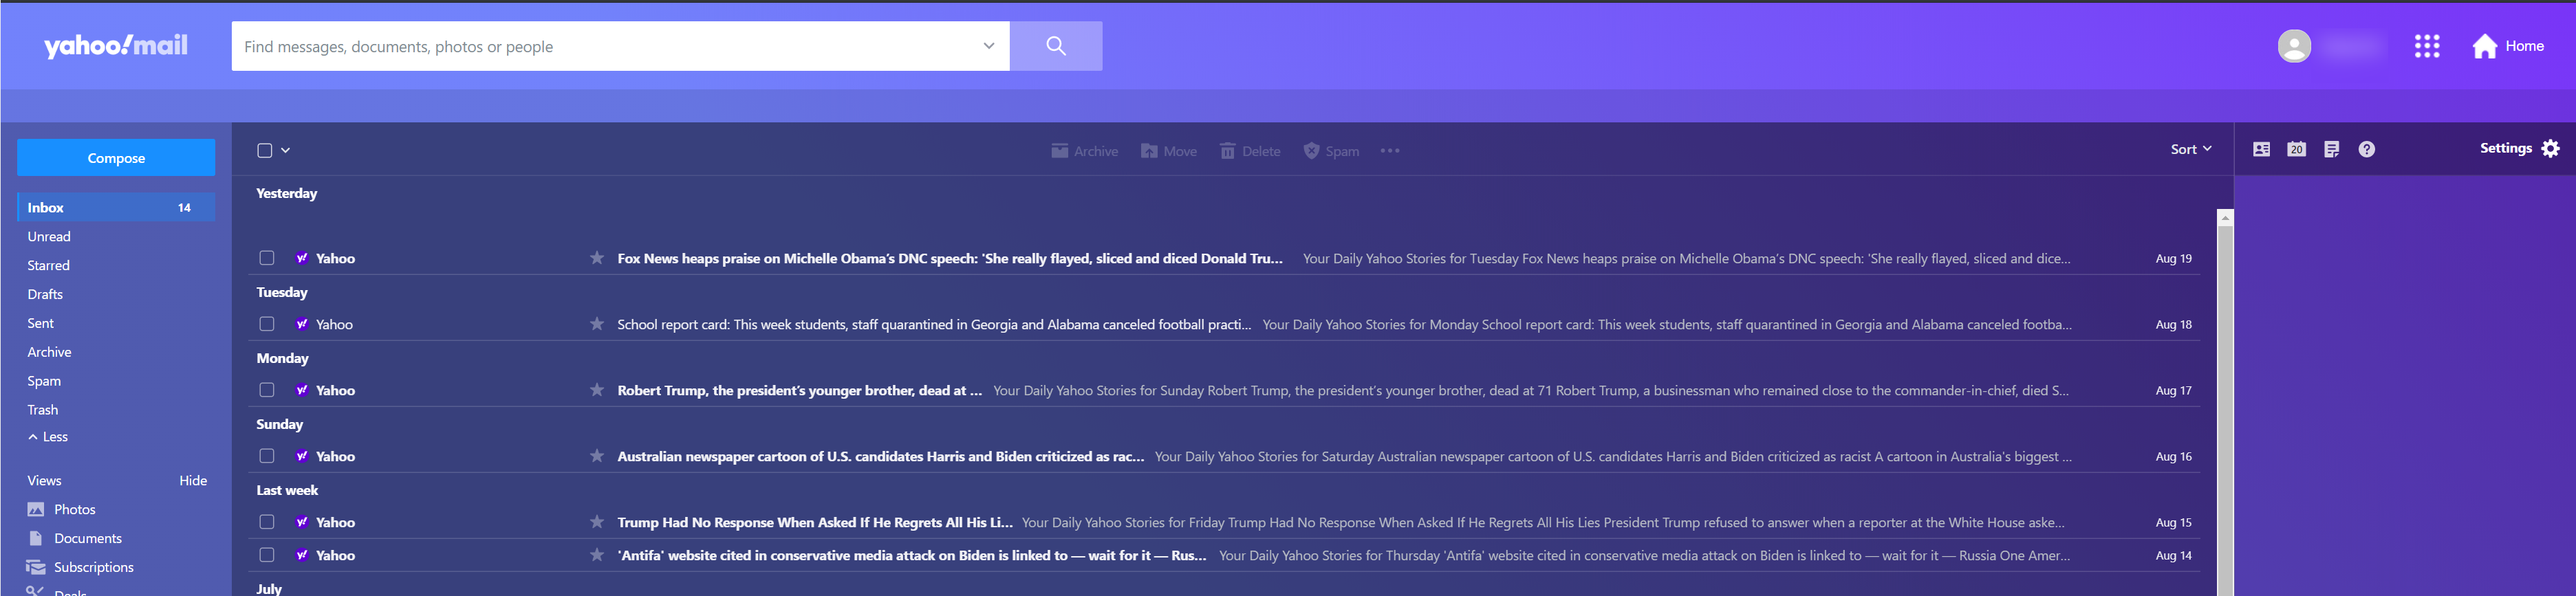Open the select-all dropdown chevron

[x=286, y=150]
